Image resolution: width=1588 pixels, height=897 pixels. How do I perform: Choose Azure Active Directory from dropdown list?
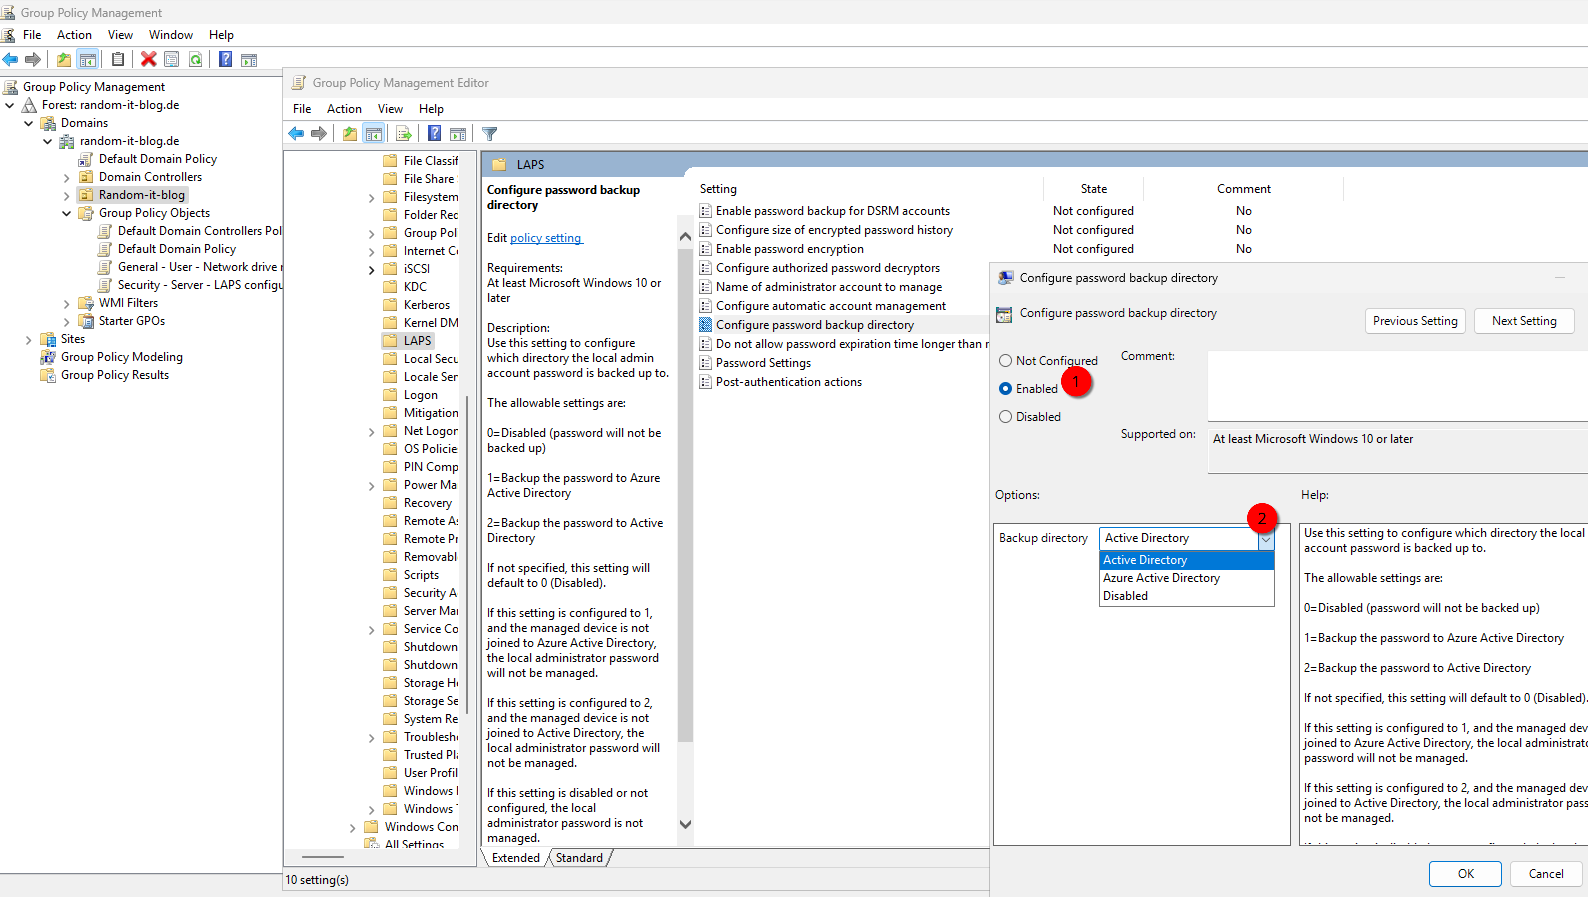[x=1187, y=578]
